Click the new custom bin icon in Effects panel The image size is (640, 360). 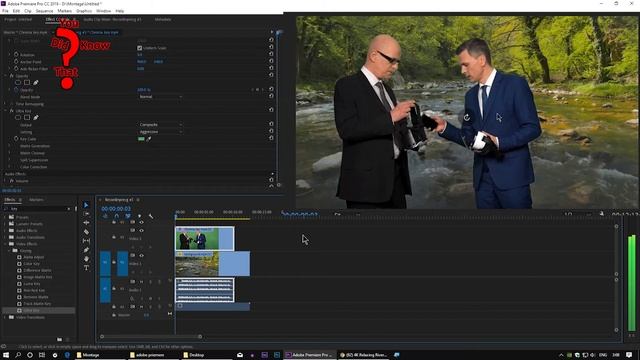click(x=60, y=339)
